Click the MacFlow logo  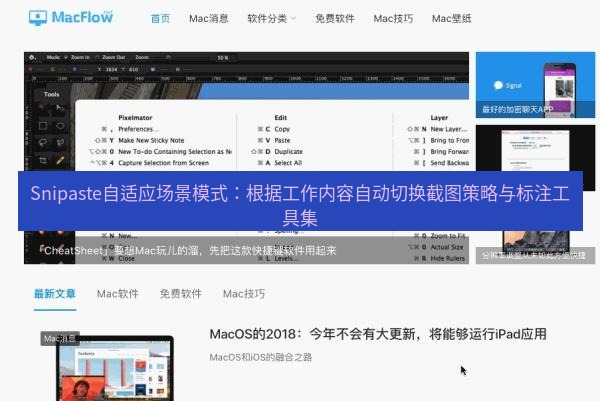click(71, 18)
